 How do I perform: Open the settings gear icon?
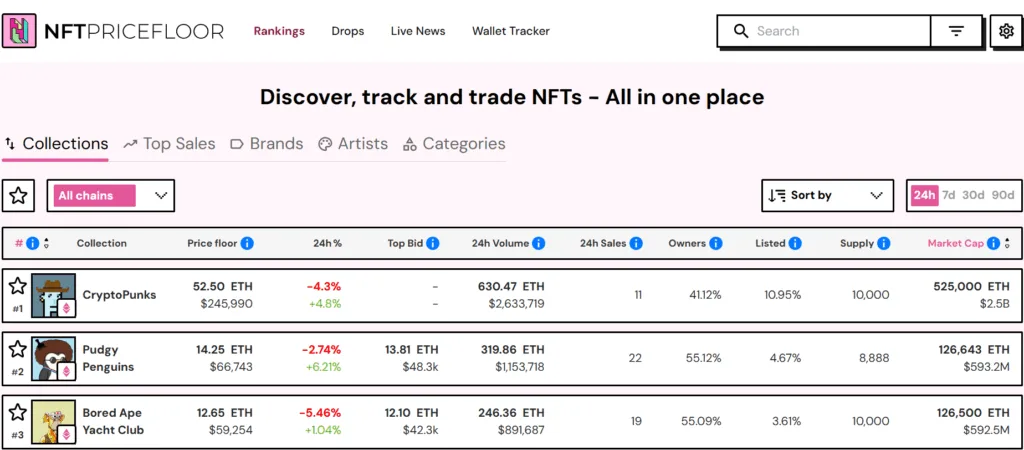1006,31
